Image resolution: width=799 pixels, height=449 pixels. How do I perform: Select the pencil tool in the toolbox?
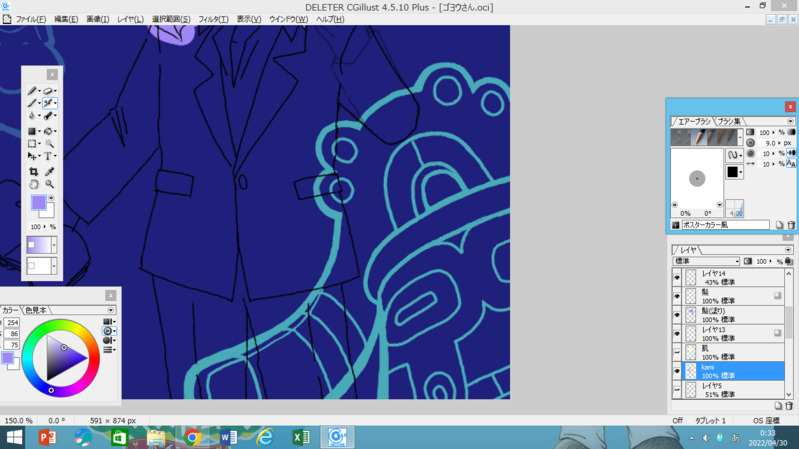tap(32, 91)
